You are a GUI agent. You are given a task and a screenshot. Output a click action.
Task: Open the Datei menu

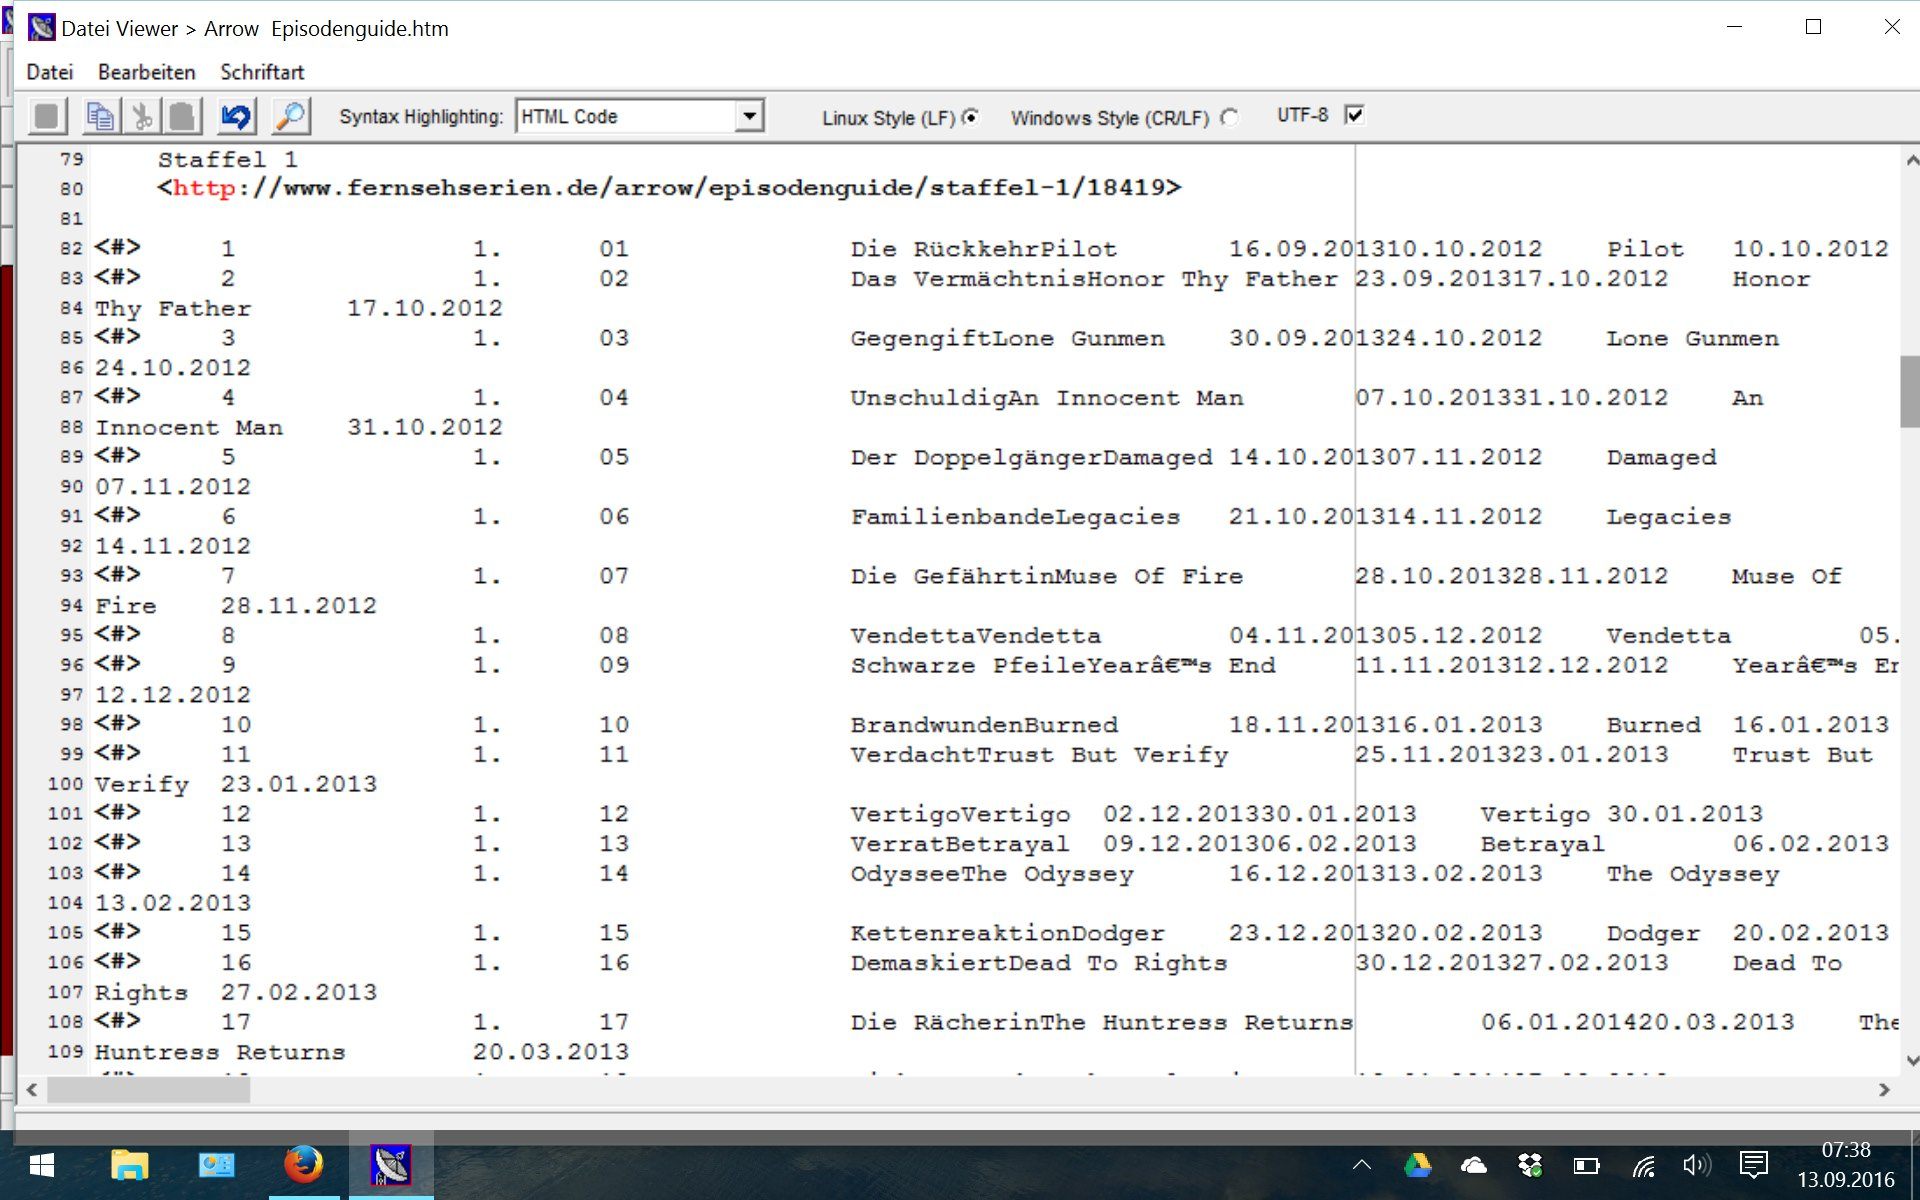tap(50, 72)
